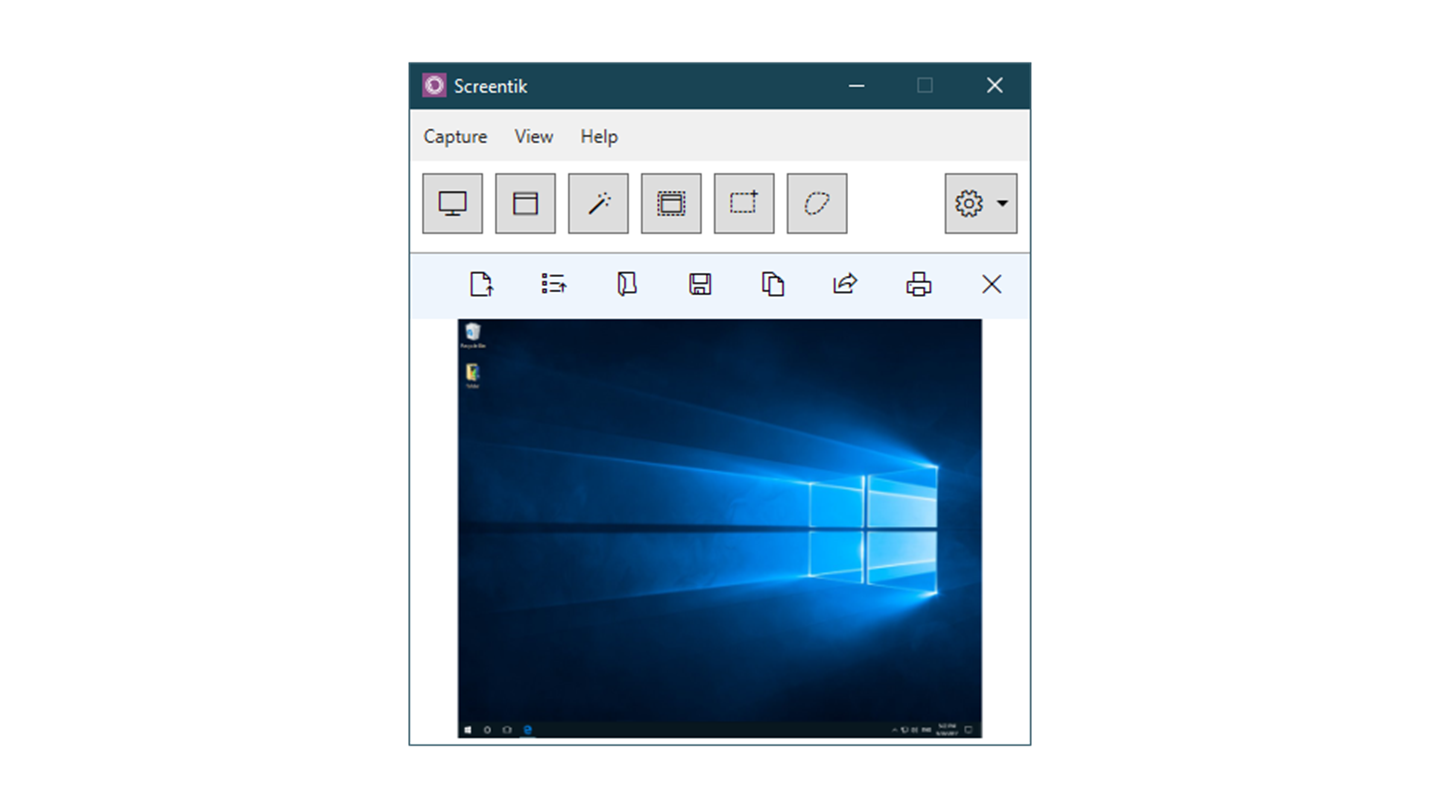1440x810 pixels.
Task: Select rectangular region capture tool
Action: click(x=744, y=203)
